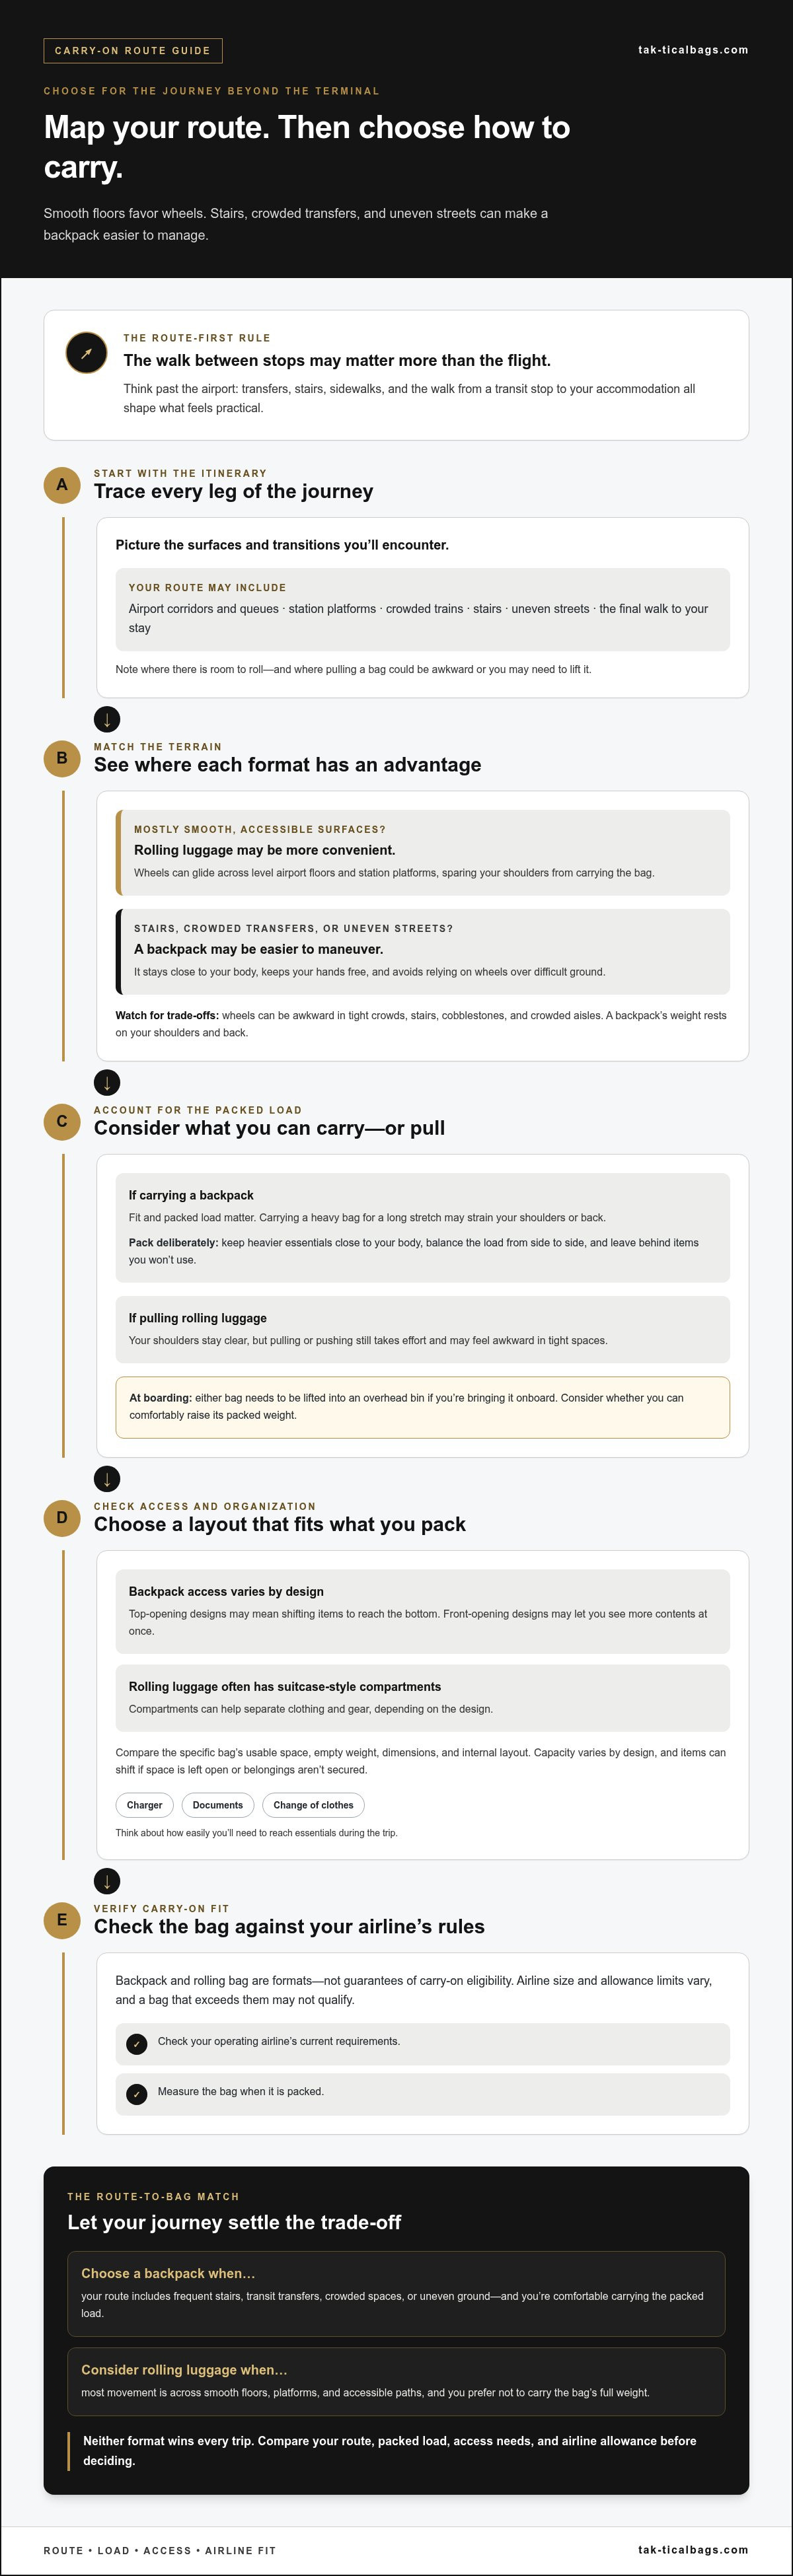Click the Carry-On Route Guide badge
Image resolution: width=793 pixels, height=2576 pixels.
click(x=133, y=51)
